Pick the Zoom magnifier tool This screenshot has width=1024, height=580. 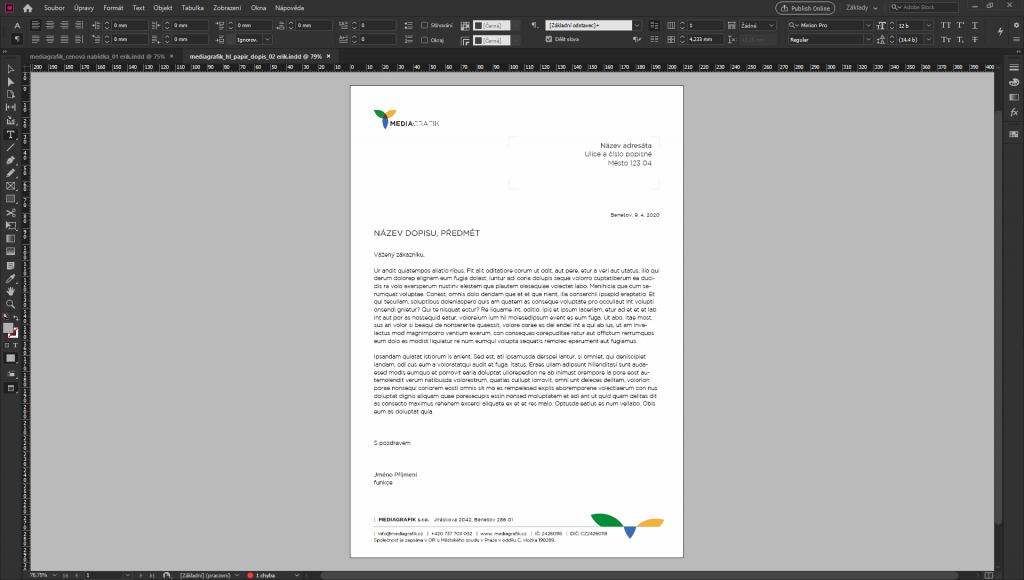tap(10, 304)
